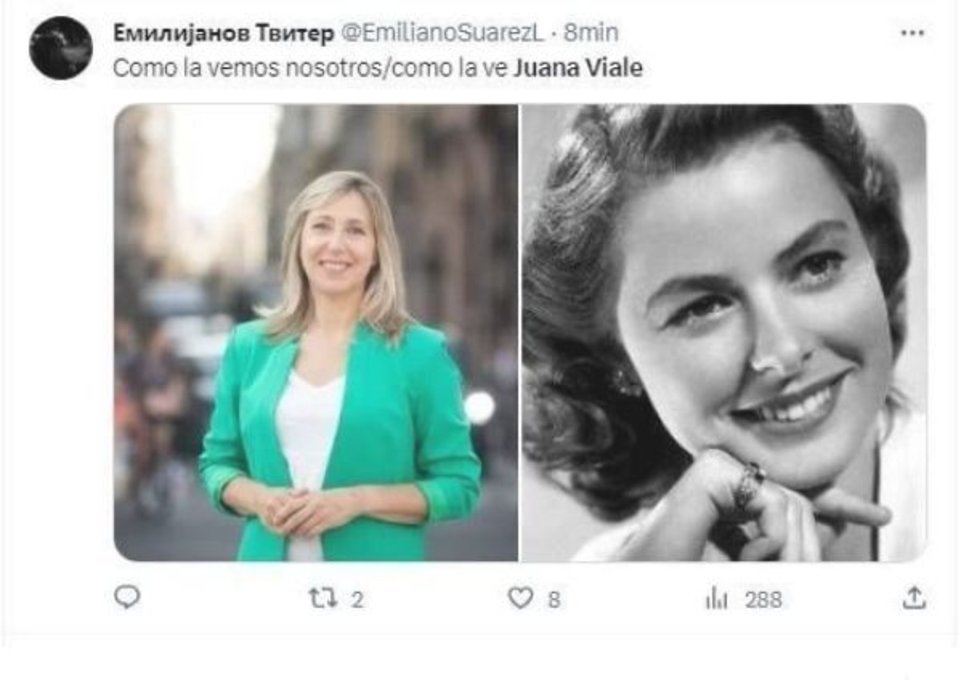Click the white top under the green blazer
960x680 pixels.
pos(308,430)
